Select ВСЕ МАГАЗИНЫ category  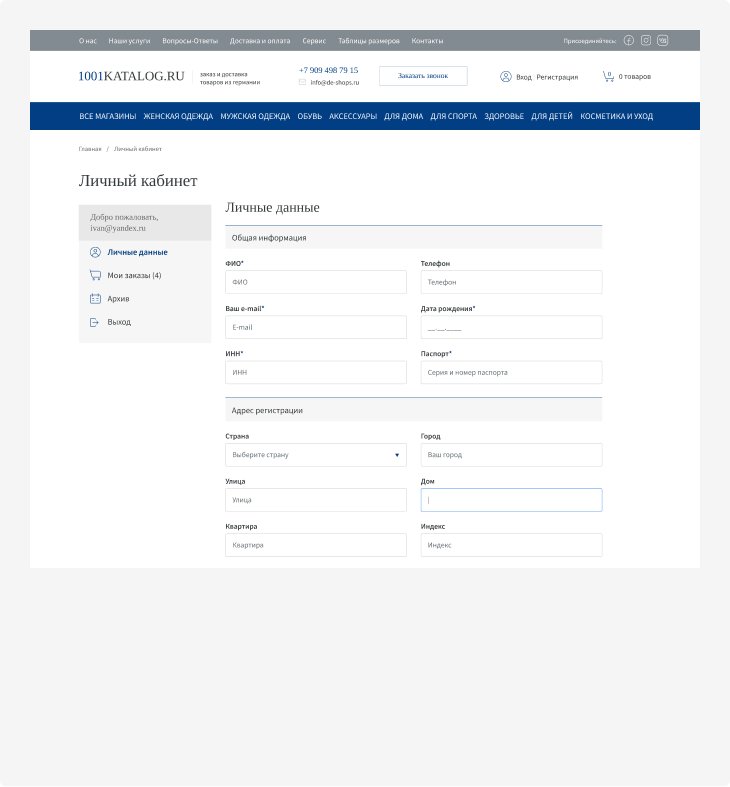[108, 116]
